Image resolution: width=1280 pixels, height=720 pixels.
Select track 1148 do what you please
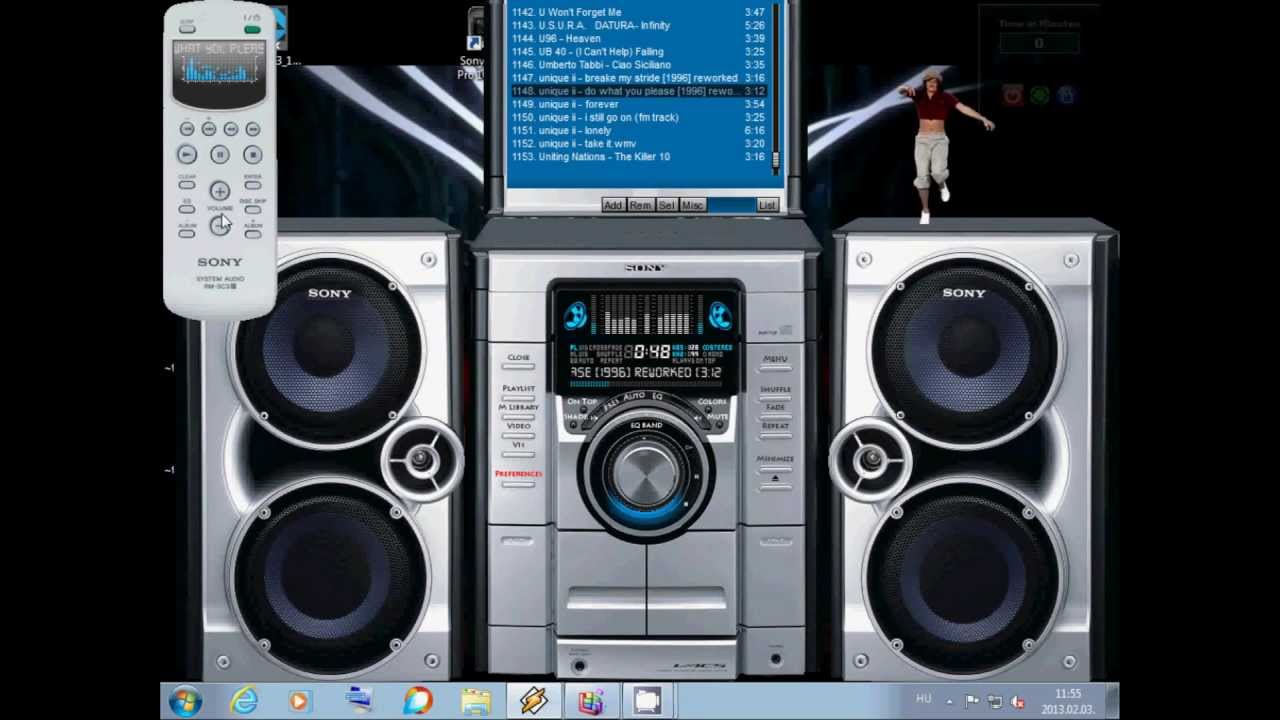point(638,91)
